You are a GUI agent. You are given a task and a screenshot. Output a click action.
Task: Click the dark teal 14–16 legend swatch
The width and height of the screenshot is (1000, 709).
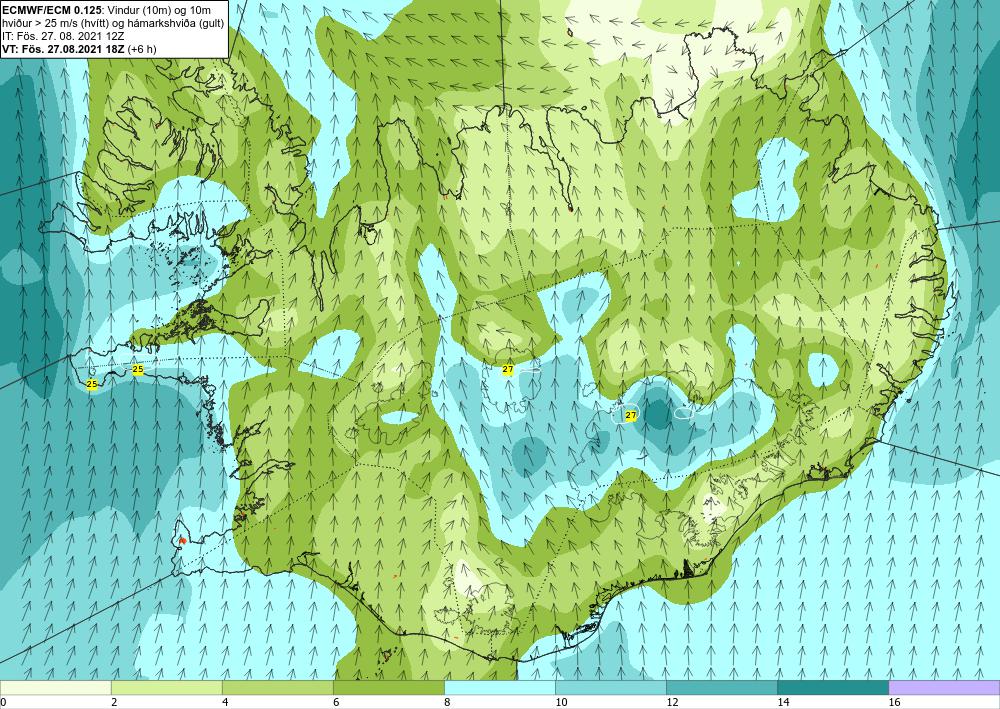point(832,687)
